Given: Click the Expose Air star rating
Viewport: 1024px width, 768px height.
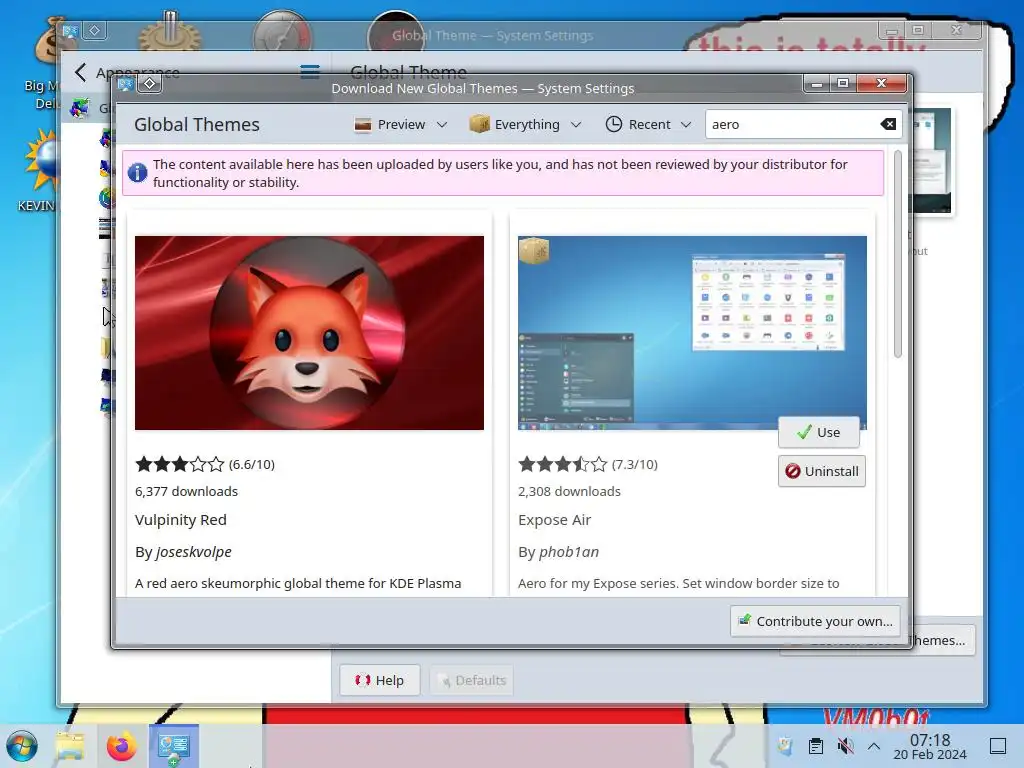Looking at the screenshot, I should (x=562, y=464).
